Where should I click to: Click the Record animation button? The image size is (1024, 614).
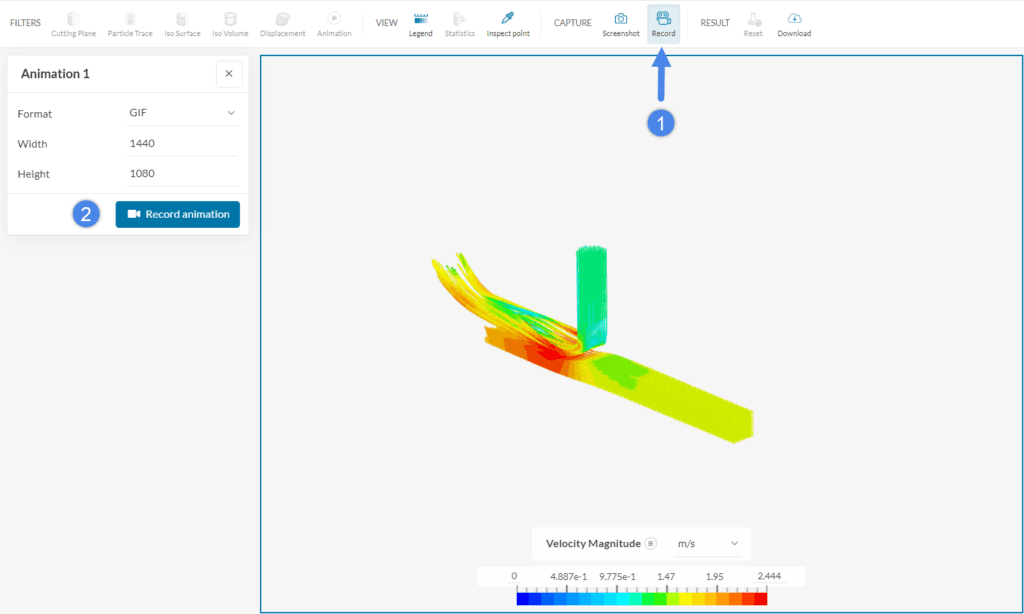pos(177,214)
